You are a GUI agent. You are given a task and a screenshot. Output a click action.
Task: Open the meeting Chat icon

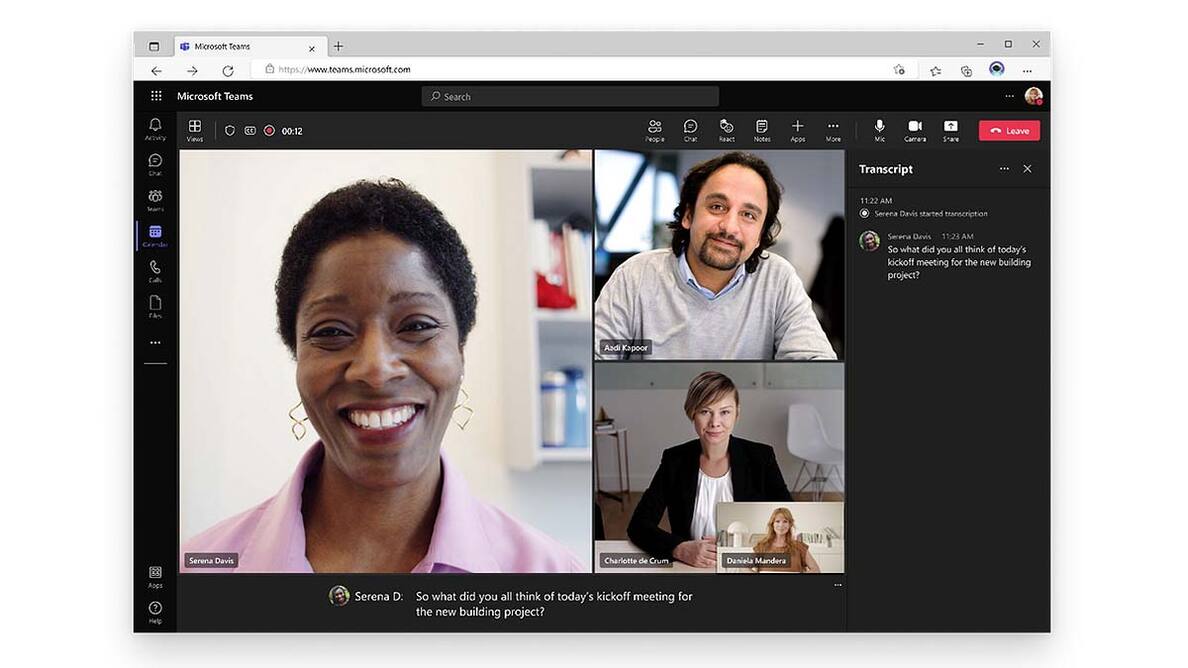point(690,130)
